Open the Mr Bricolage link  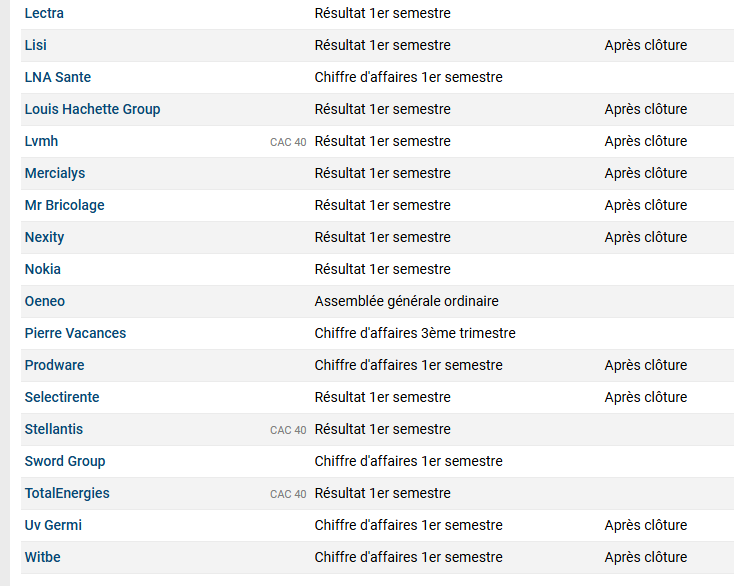[65, 205]
